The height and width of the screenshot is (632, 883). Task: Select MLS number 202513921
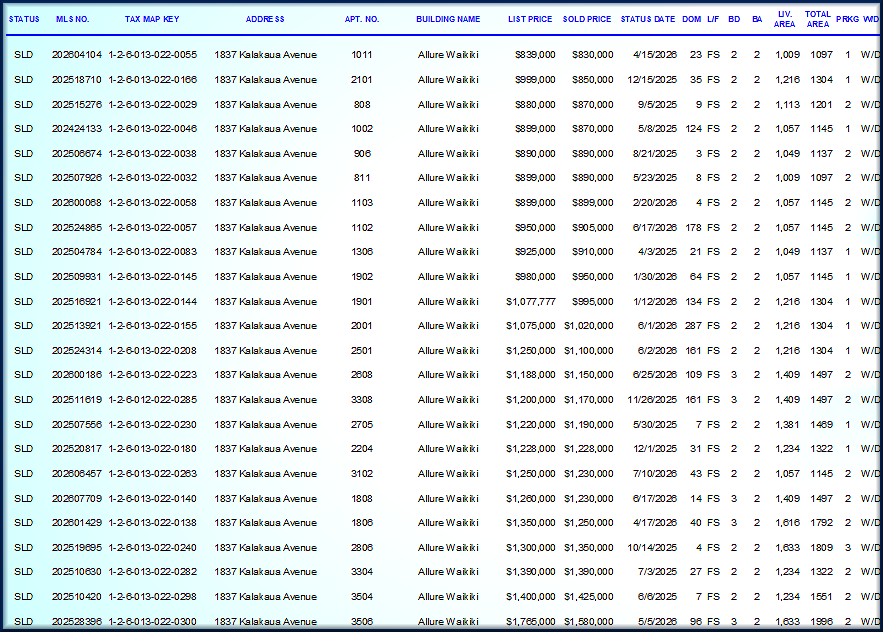[x=77, y=326]
